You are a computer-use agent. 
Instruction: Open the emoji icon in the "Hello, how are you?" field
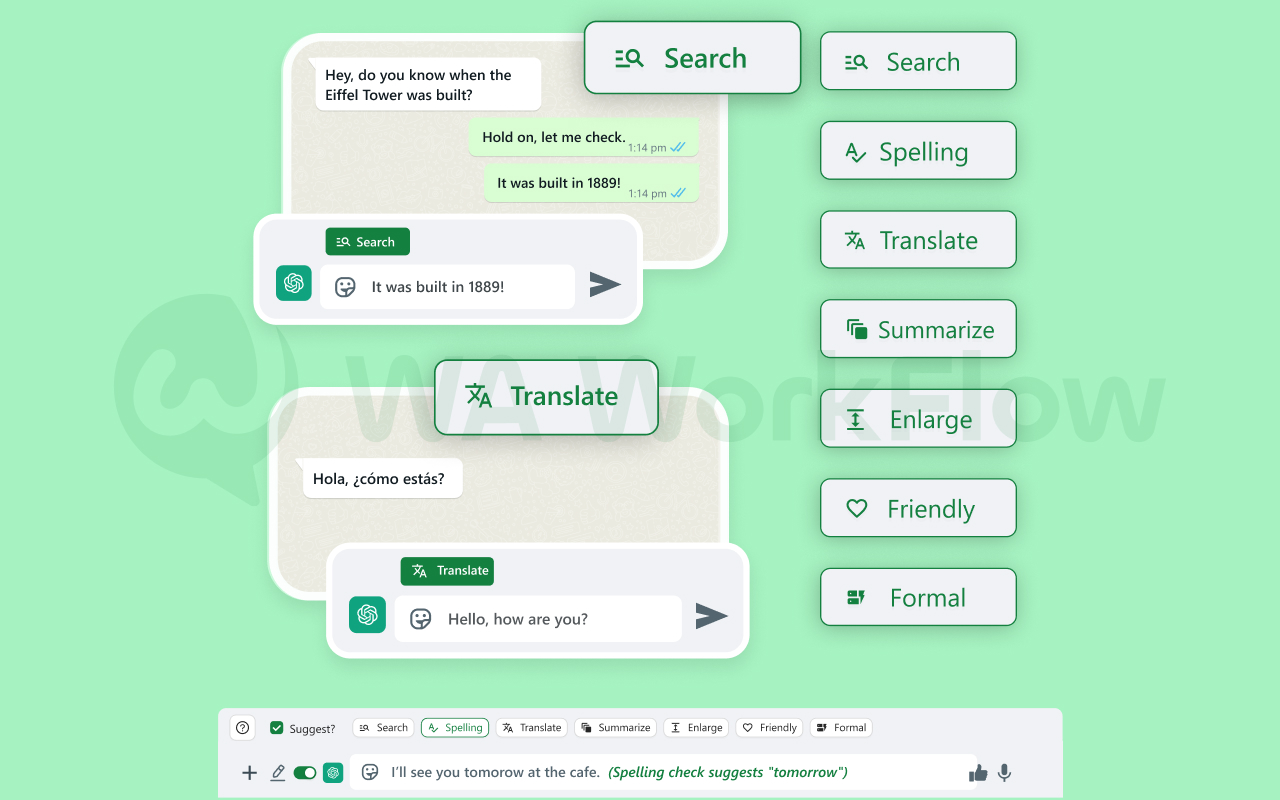(421, 619)
